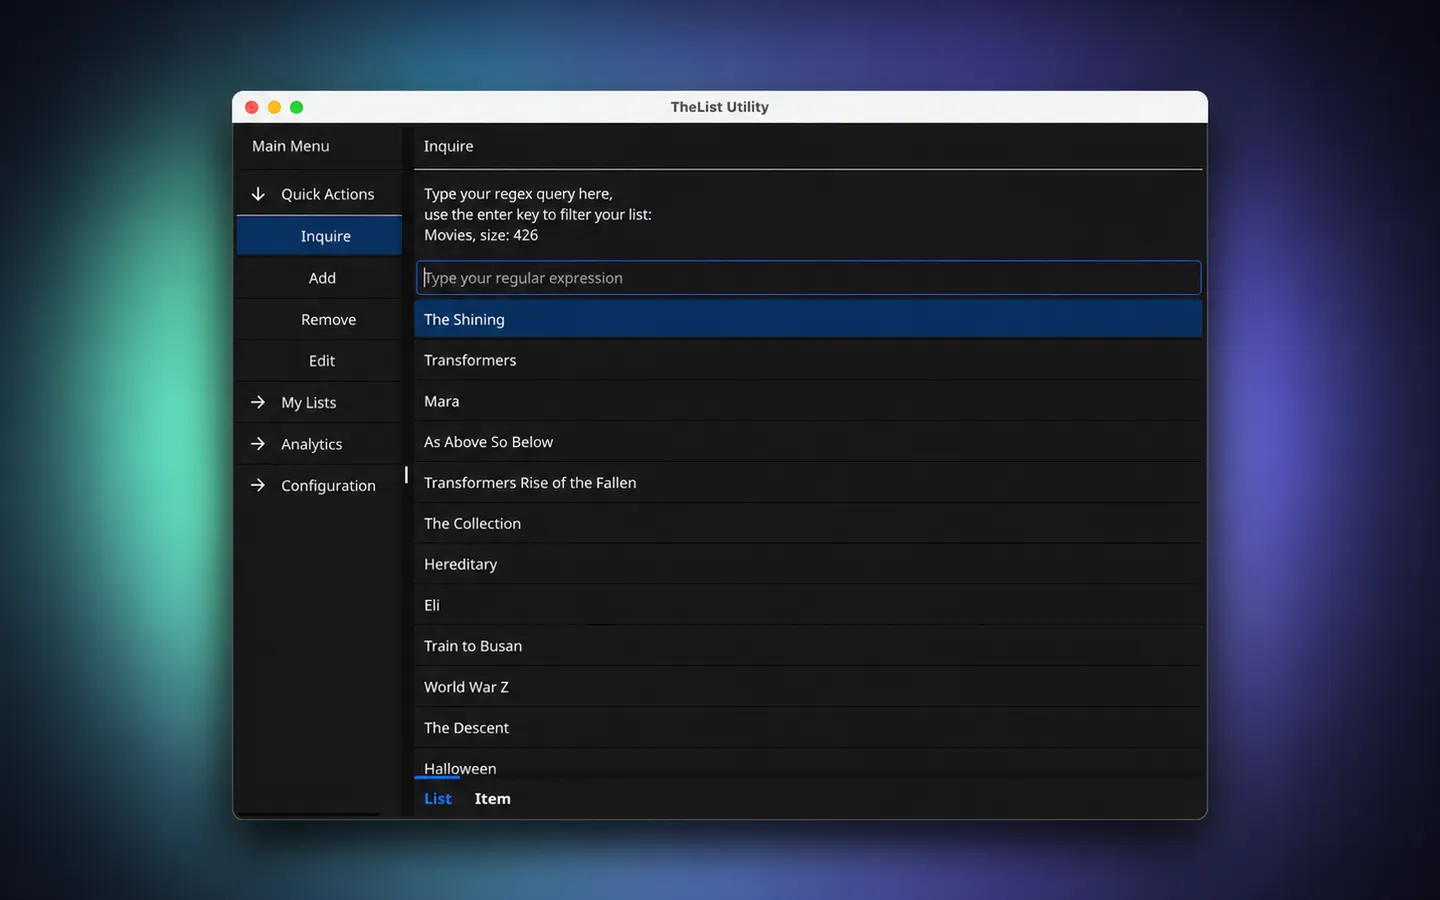Click the sidebar splitter handle
This screenshot has height=900, width=1440.
point(406,475)
